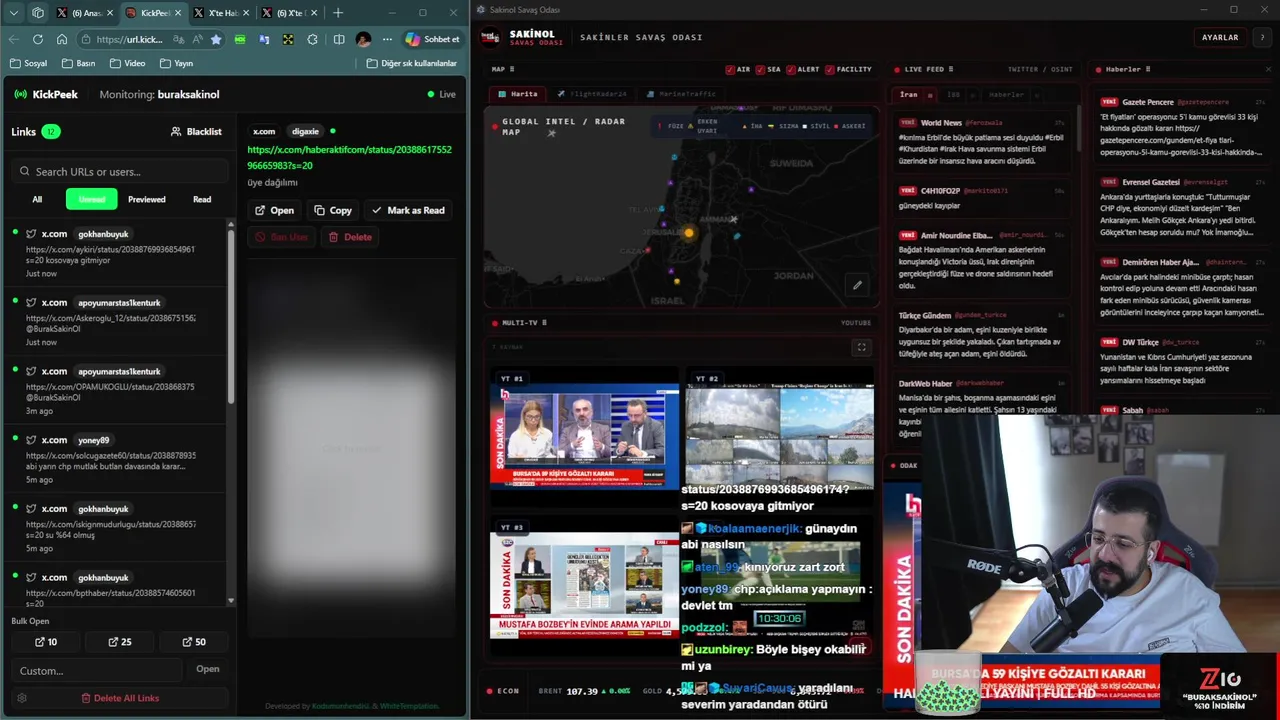Open AYARLAR in Sakinol Savaş Odası
Viewport: 1280px width, 720px height.
click(1220, 37)
